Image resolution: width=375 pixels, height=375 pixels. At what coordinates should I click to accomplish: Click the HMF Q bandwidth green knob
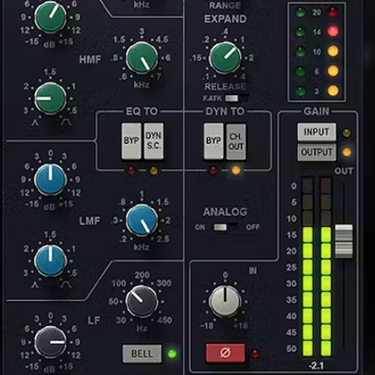click(50, 98)
